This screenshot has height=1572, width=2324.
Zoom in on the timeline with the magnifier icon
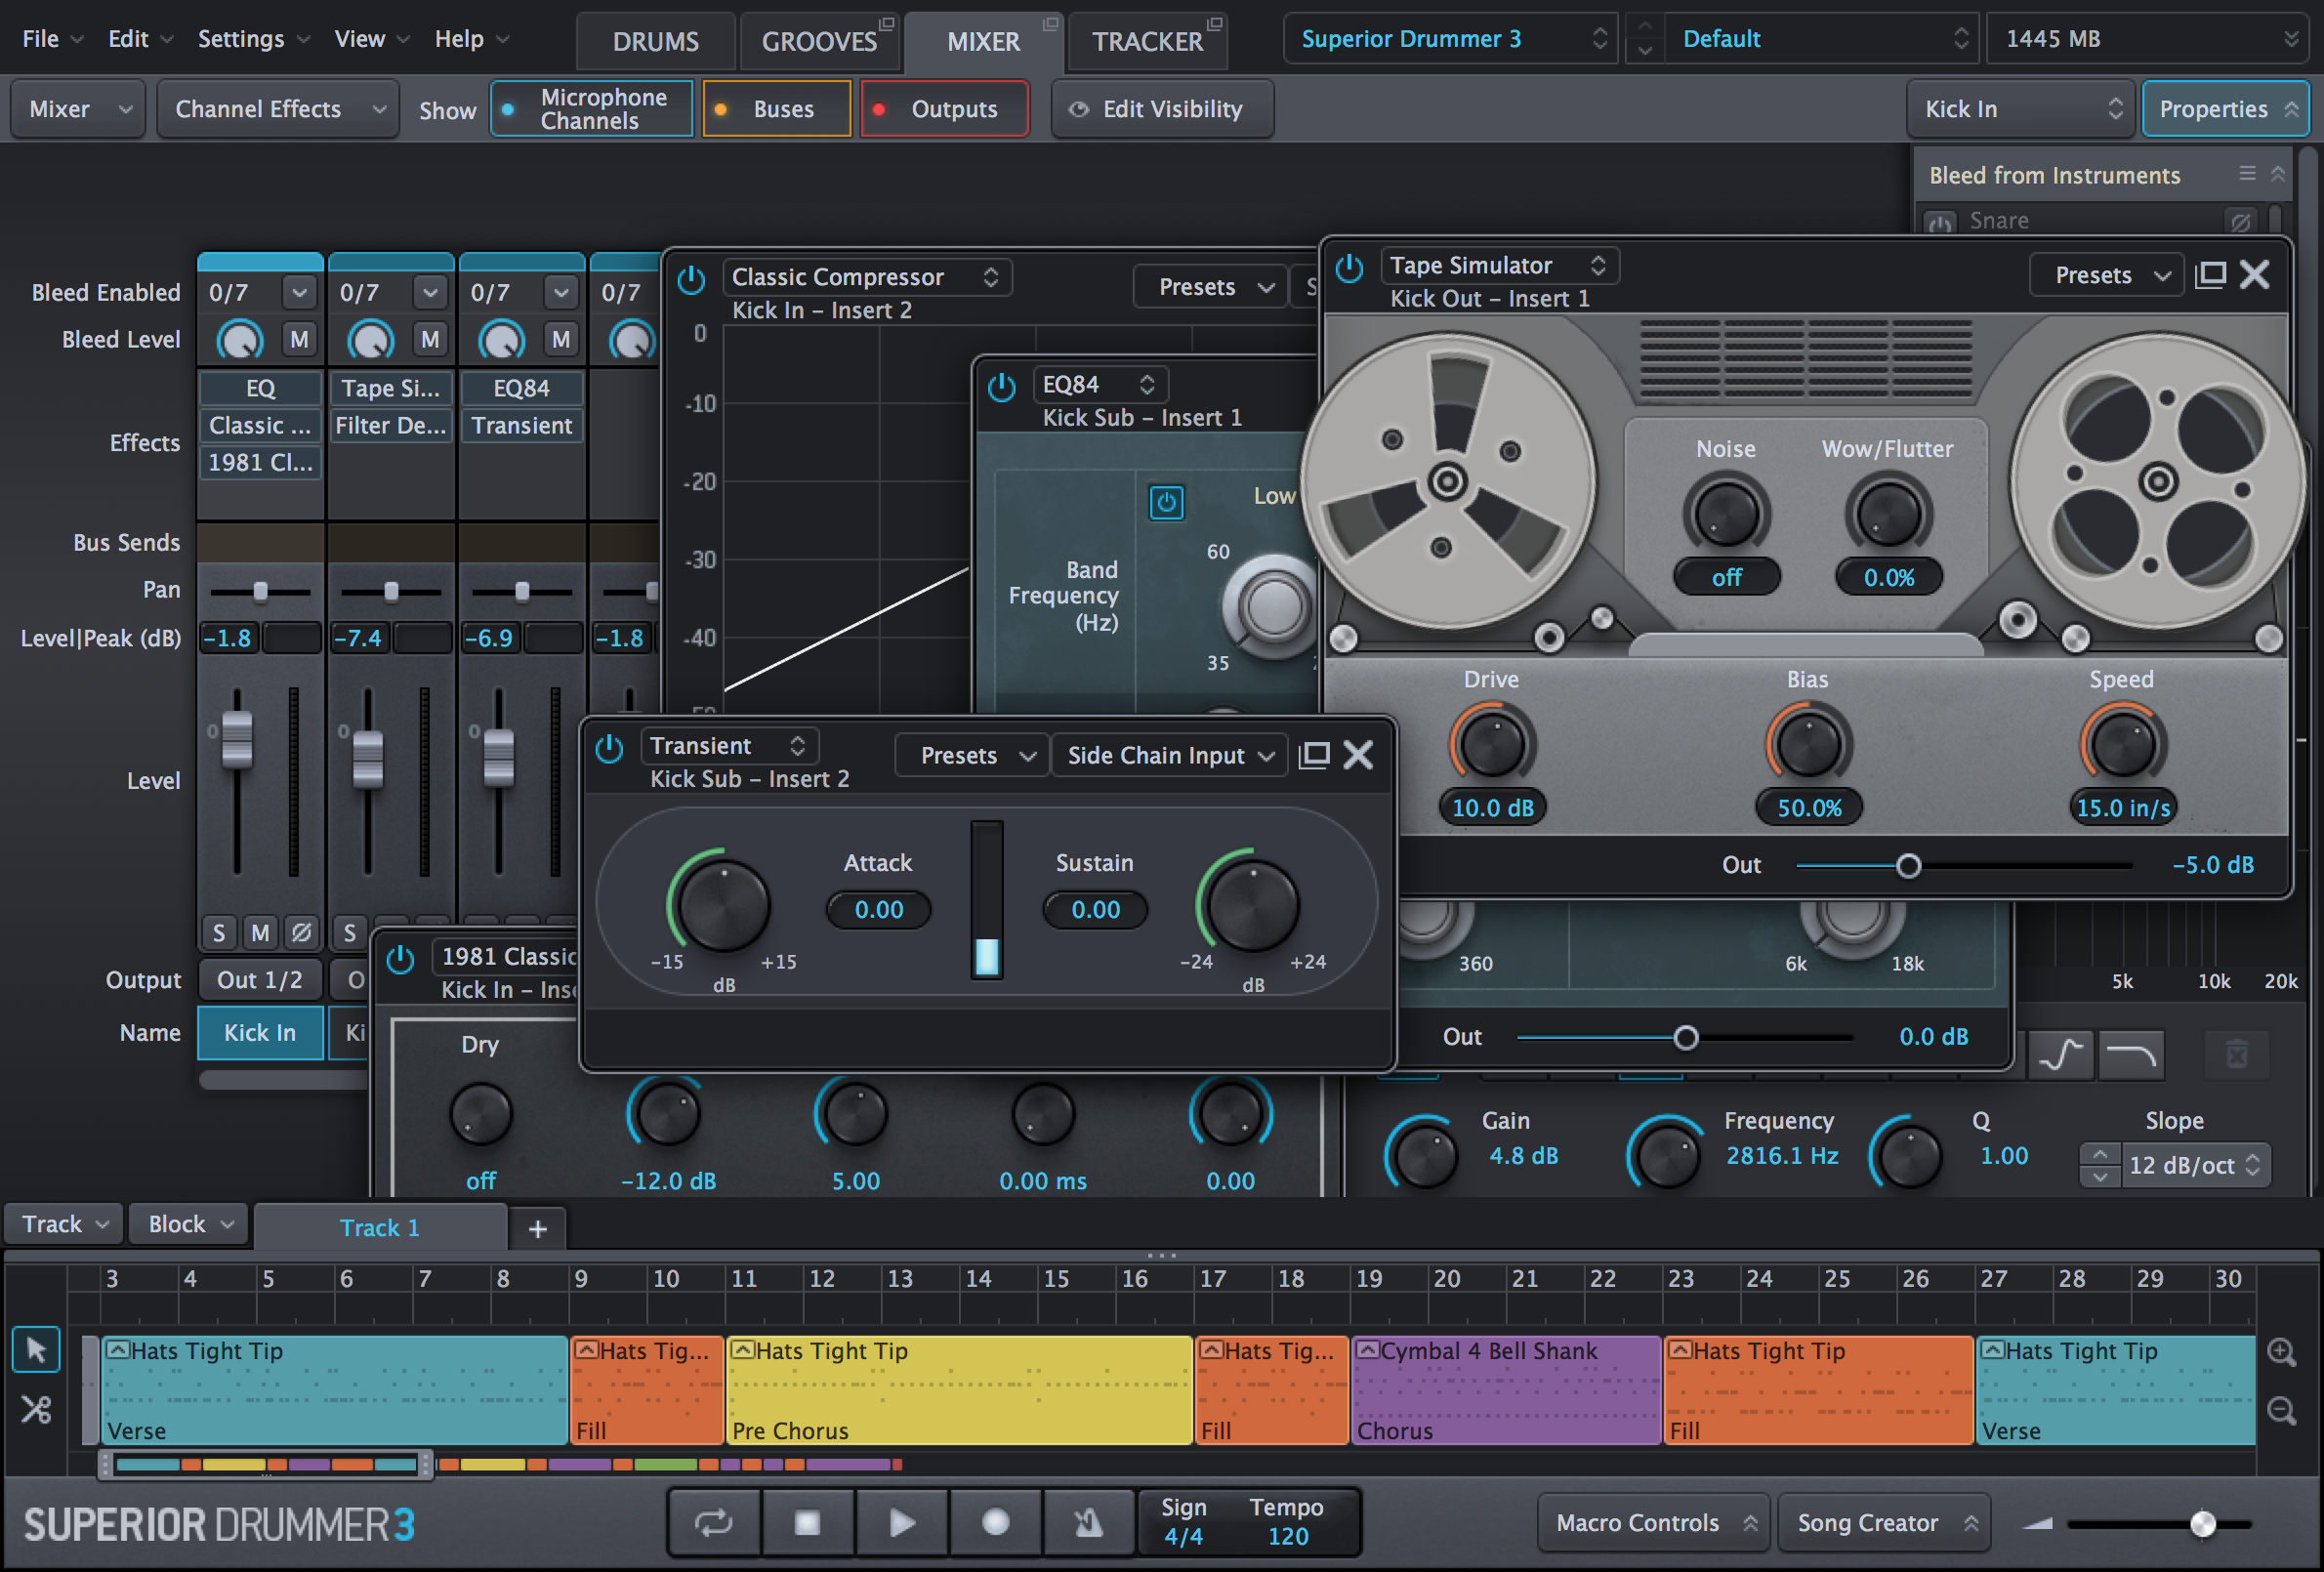[x=2283, y=1353]
